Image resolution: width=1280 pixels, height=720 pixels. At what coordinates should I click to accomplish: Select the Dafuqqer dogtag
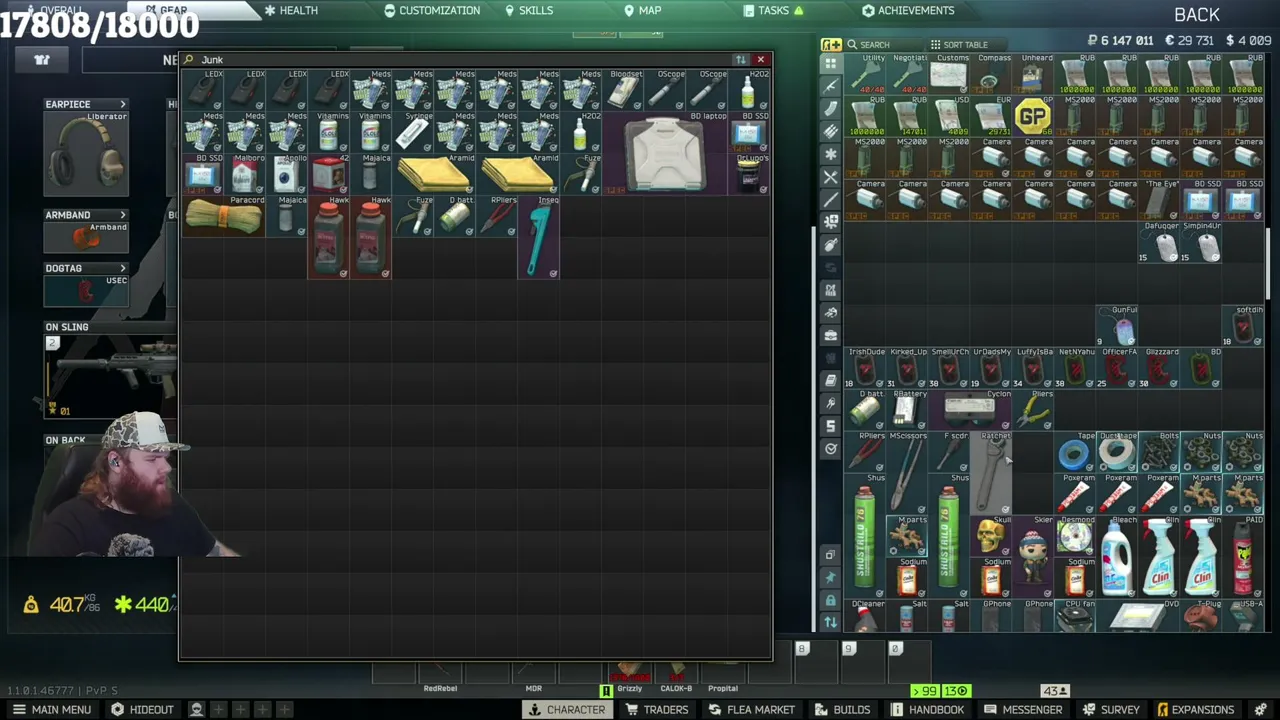[x=1158, y=243]
